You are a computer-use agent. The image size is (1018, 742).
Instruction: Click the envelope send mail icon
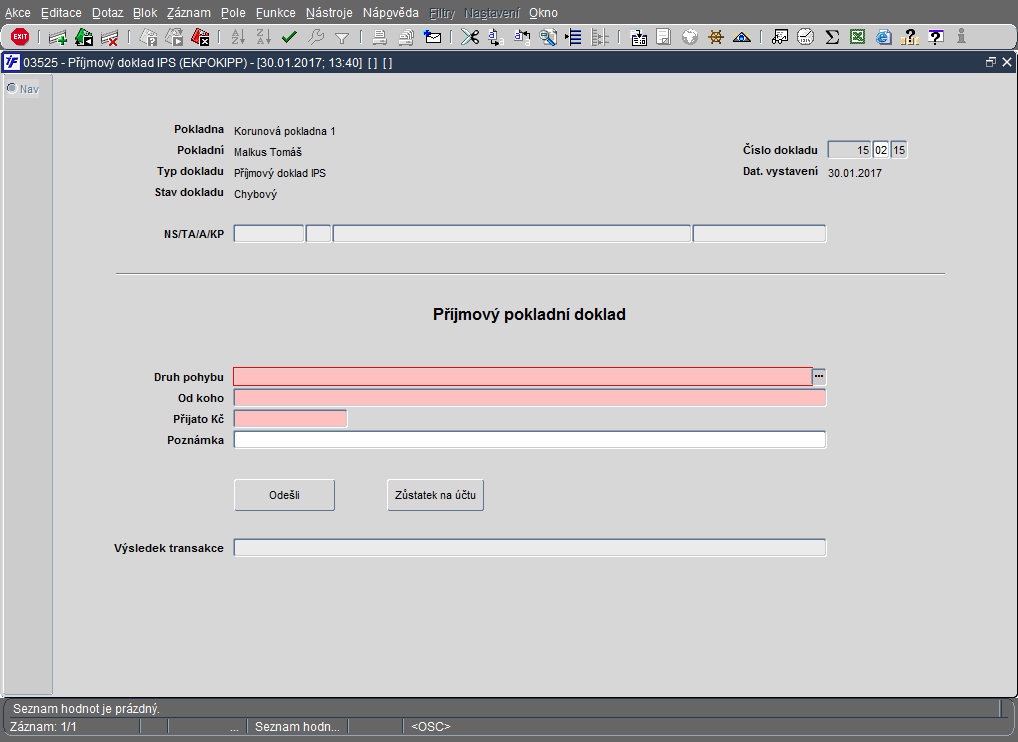tap(432, 38)
